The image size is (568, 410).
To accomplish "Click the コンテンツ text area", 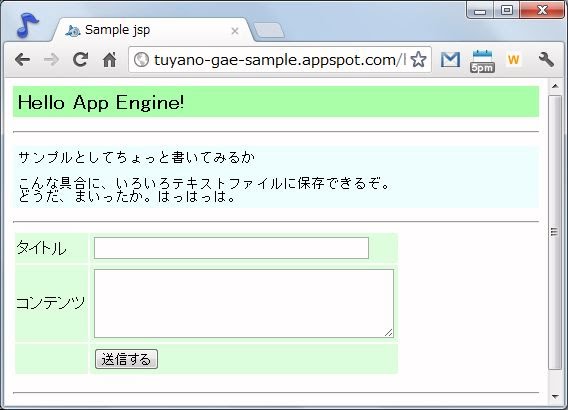I will (244, 303).
